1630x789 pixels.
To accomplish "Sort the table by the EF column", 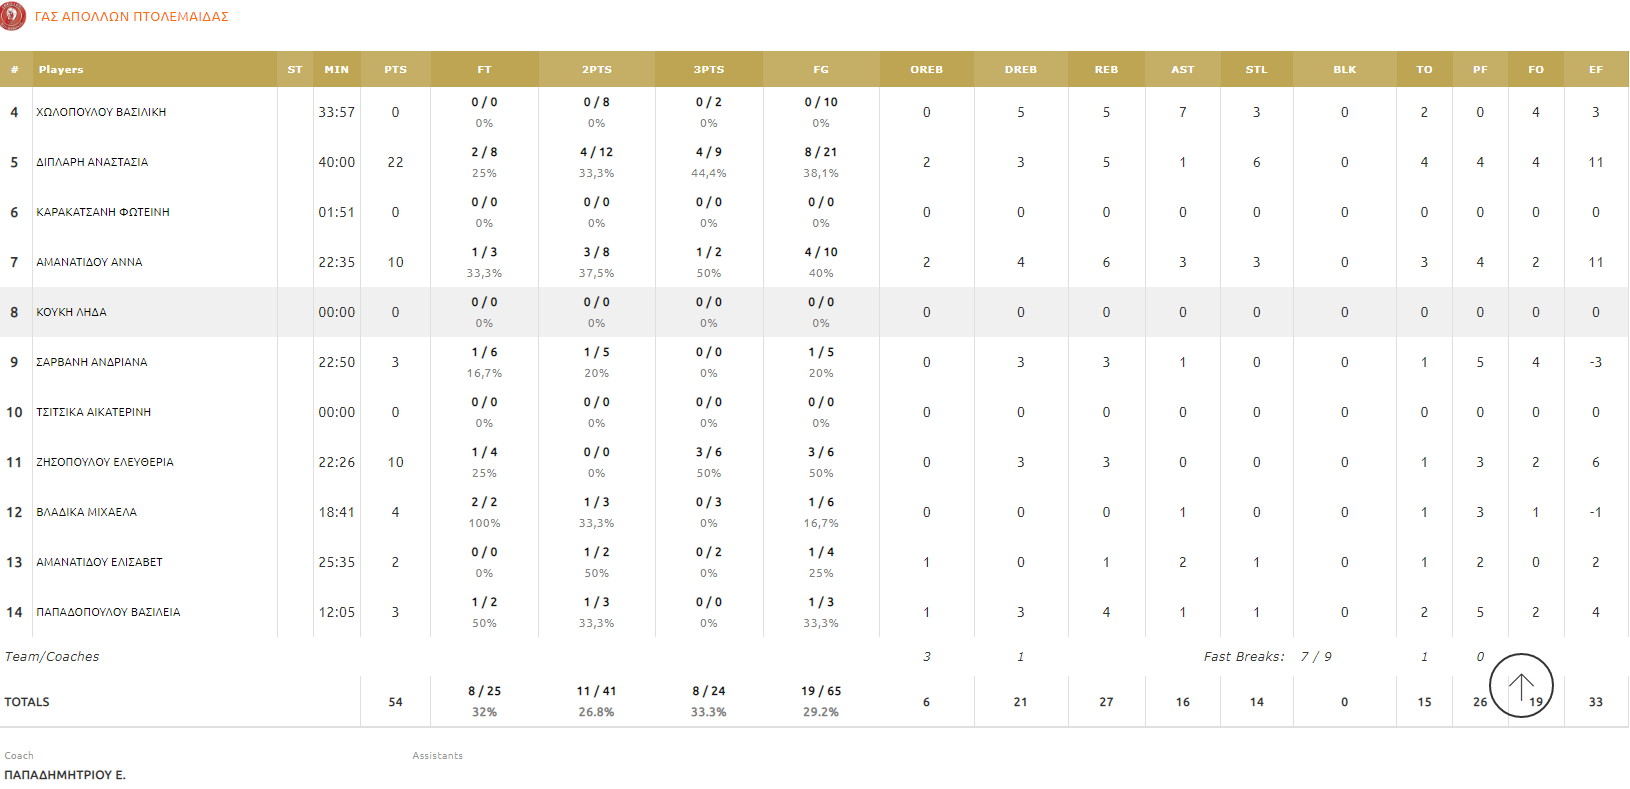I will (x=1595, y=69).
